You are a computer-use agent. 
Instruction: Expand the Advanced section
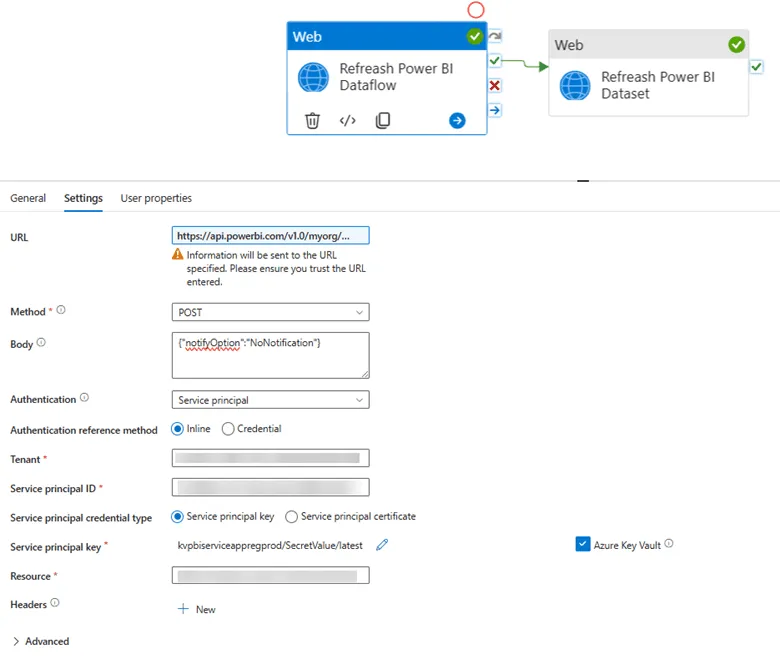pyautogui.click(x=41, y=641)
